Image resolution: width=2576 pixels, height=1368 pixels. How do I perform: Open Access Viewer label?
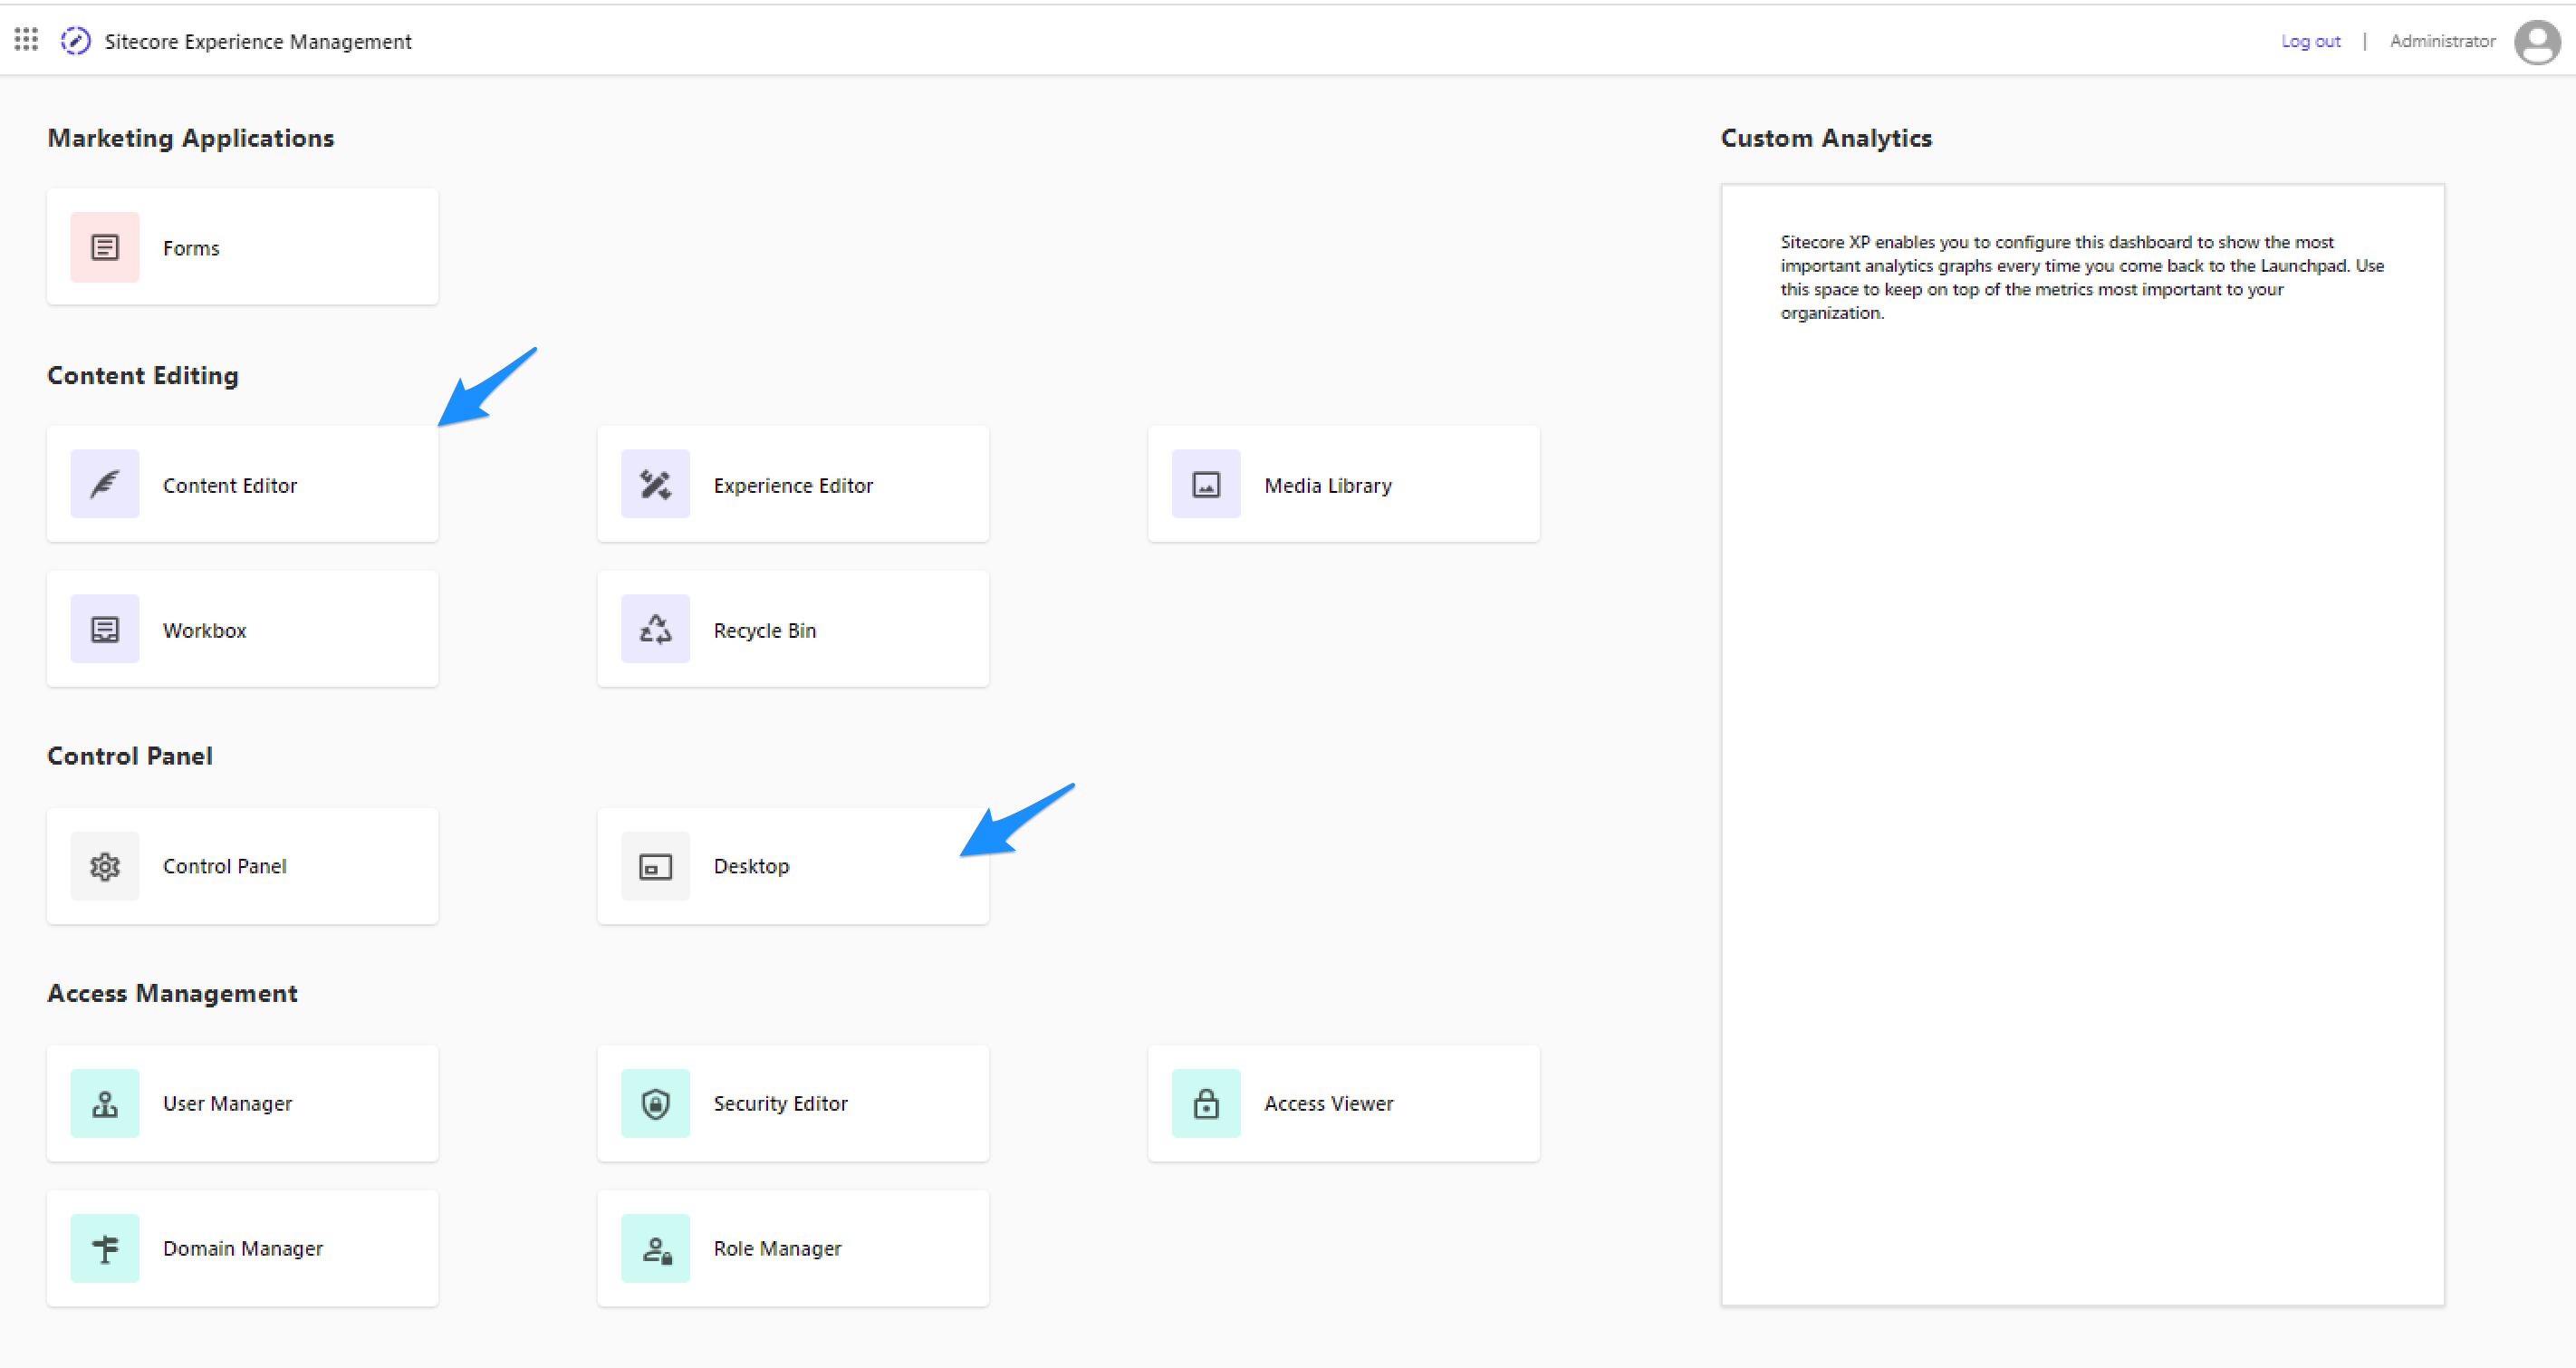tap(1329, 1103)
